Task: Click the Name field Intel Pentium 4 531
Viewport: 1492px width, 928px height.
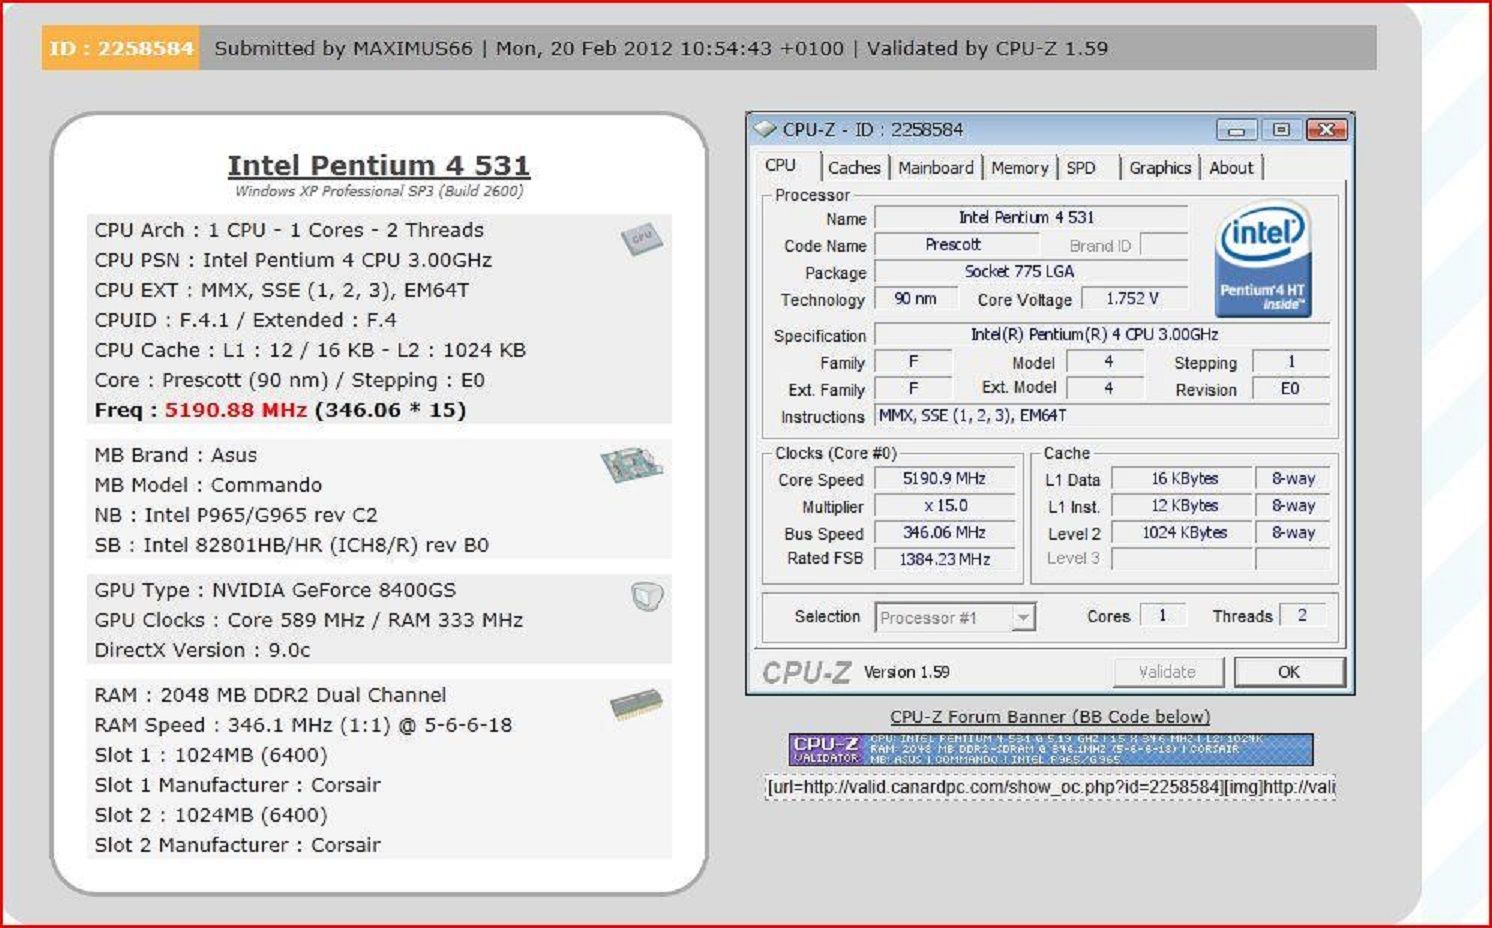Action: click(1031, 218)
